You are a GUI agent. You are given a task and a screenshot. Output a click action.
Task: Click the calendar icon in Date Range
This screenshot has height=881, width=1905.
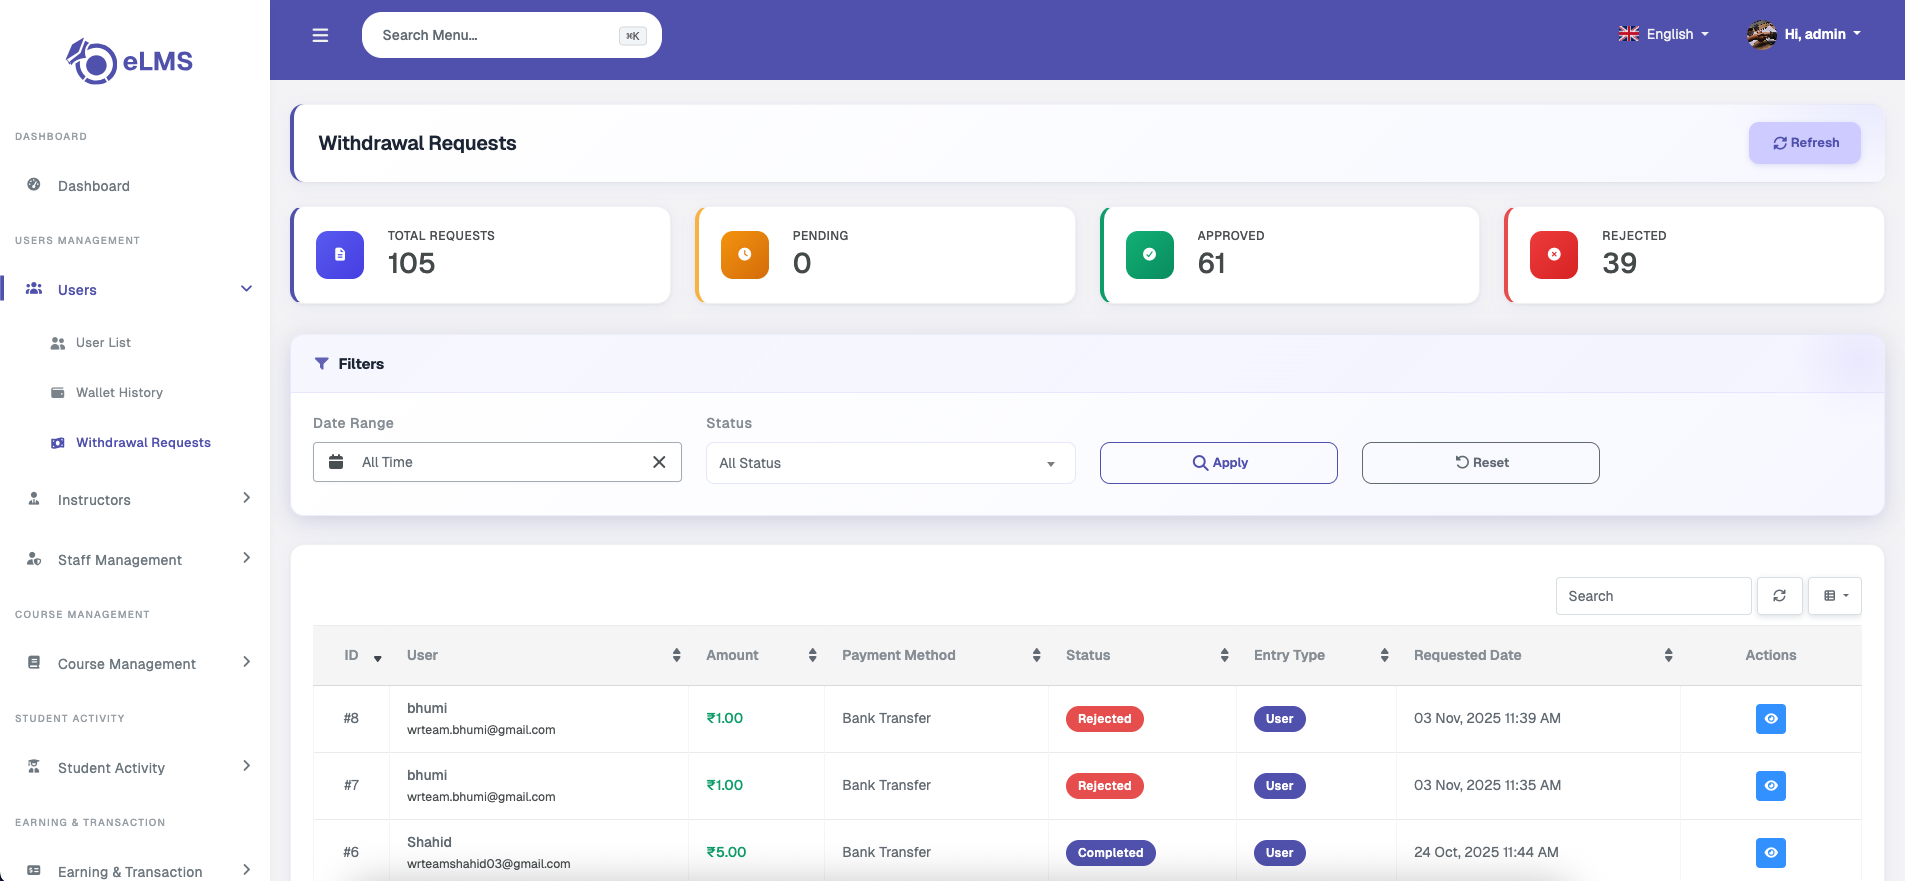pos(337,462)
